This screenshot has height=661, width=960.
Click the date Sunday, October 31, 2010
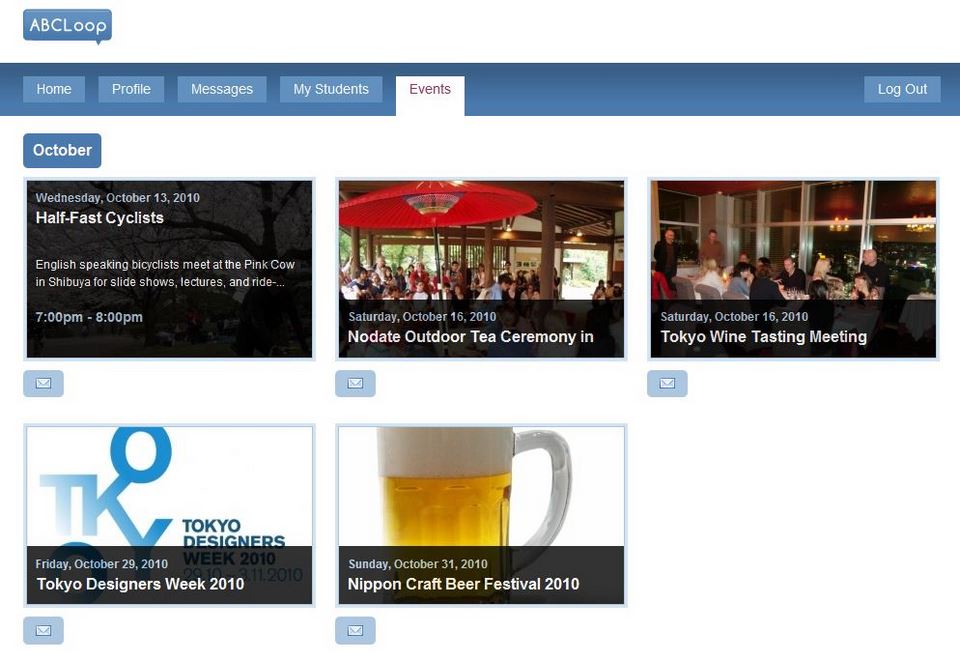(418, 564)
